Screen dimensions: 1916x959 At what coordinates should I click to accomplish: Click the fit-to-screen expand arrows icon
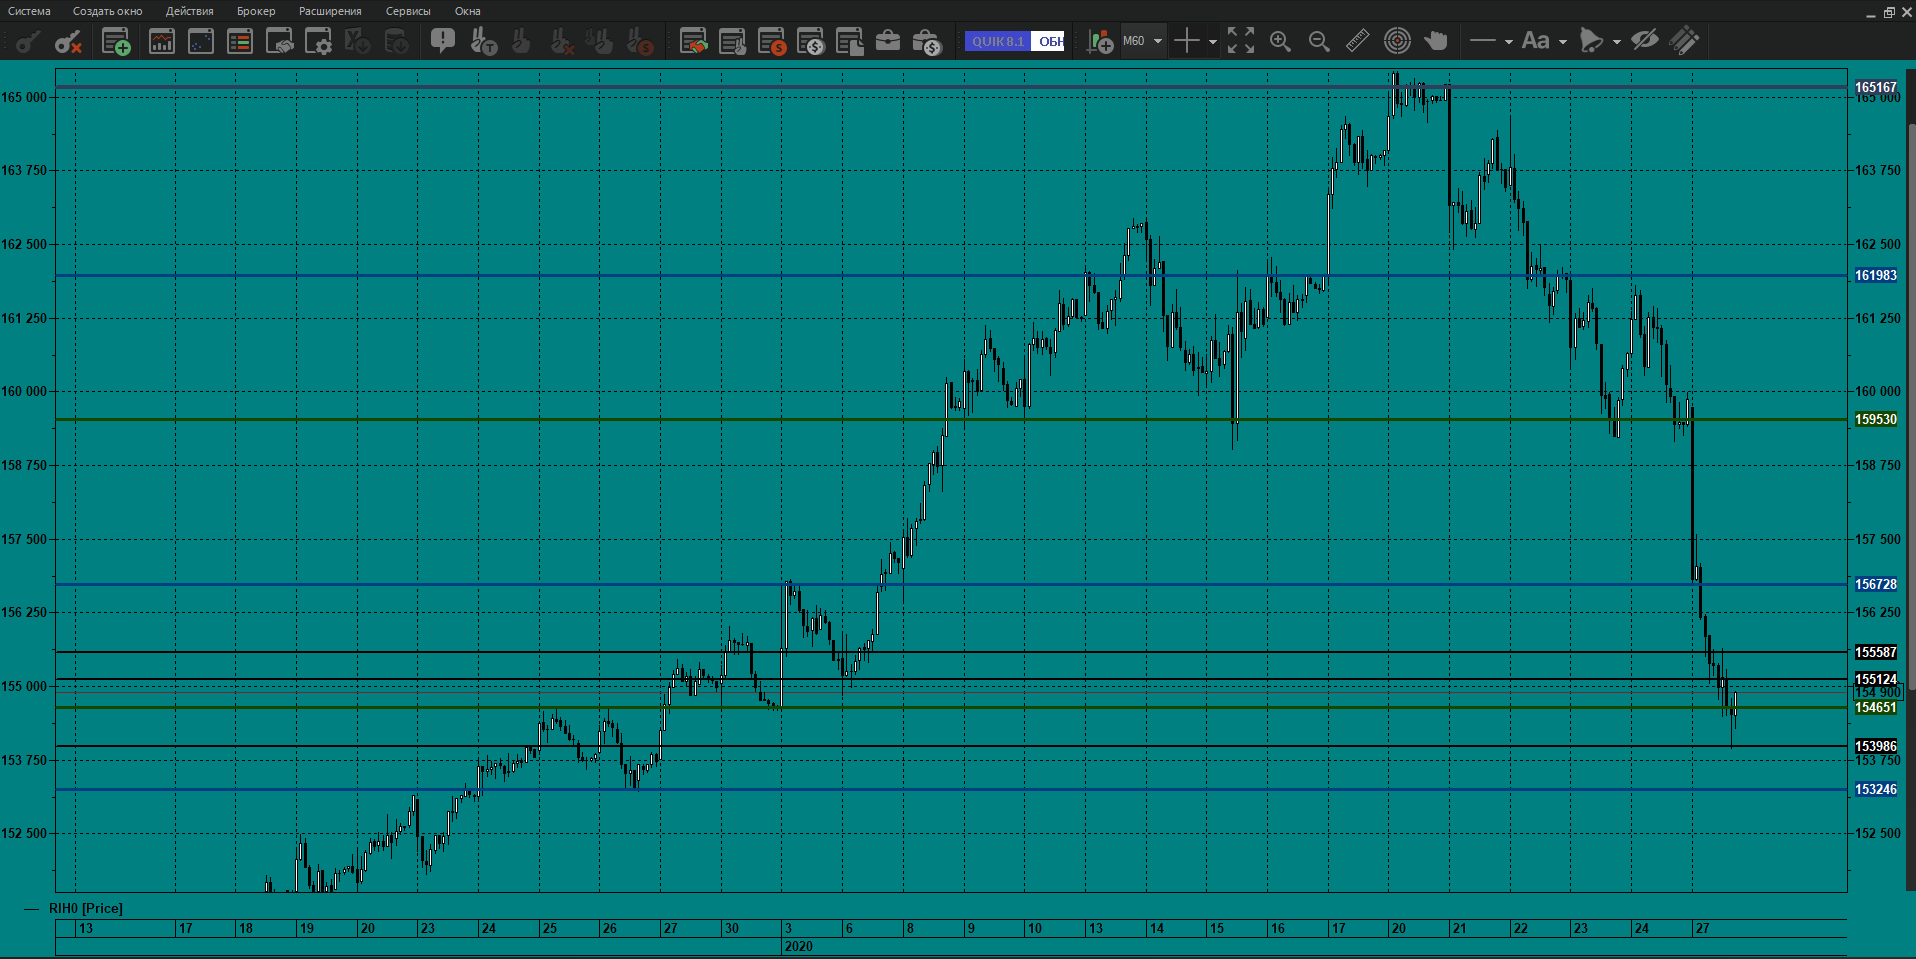1241,41
